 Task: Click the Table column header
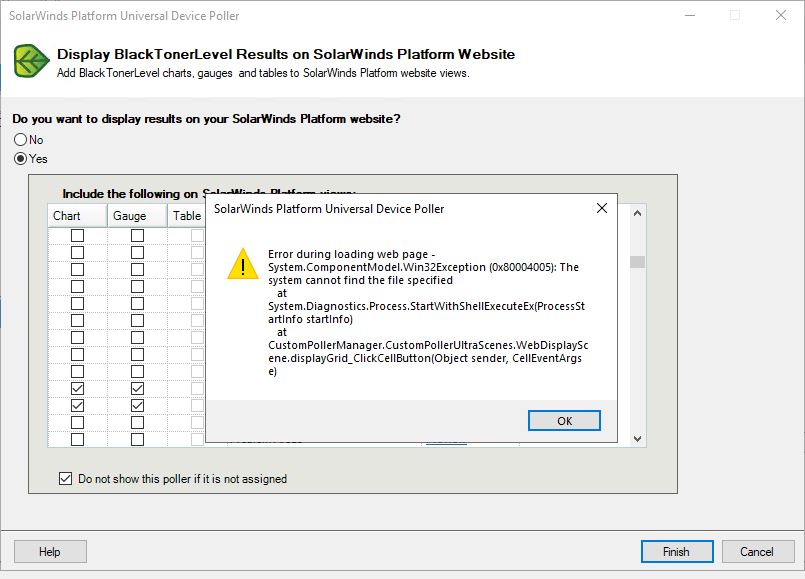point(187,216)
